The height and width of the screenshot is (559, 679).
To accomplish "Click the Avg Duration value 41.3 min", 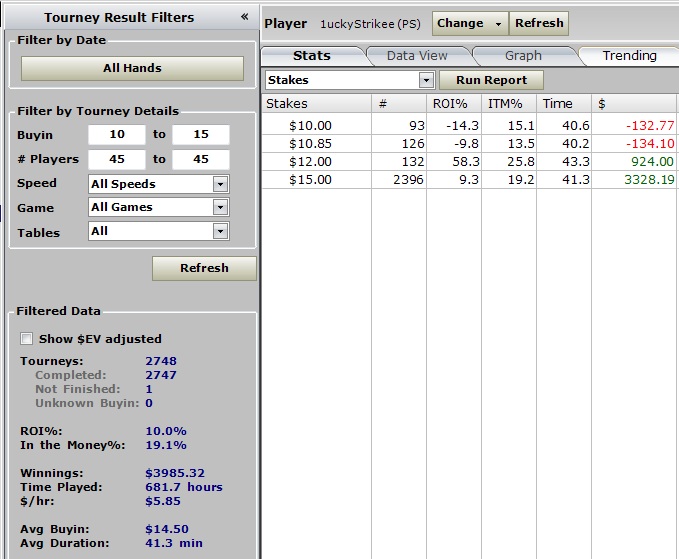I will pyautogui.click(x=174, y=543).
